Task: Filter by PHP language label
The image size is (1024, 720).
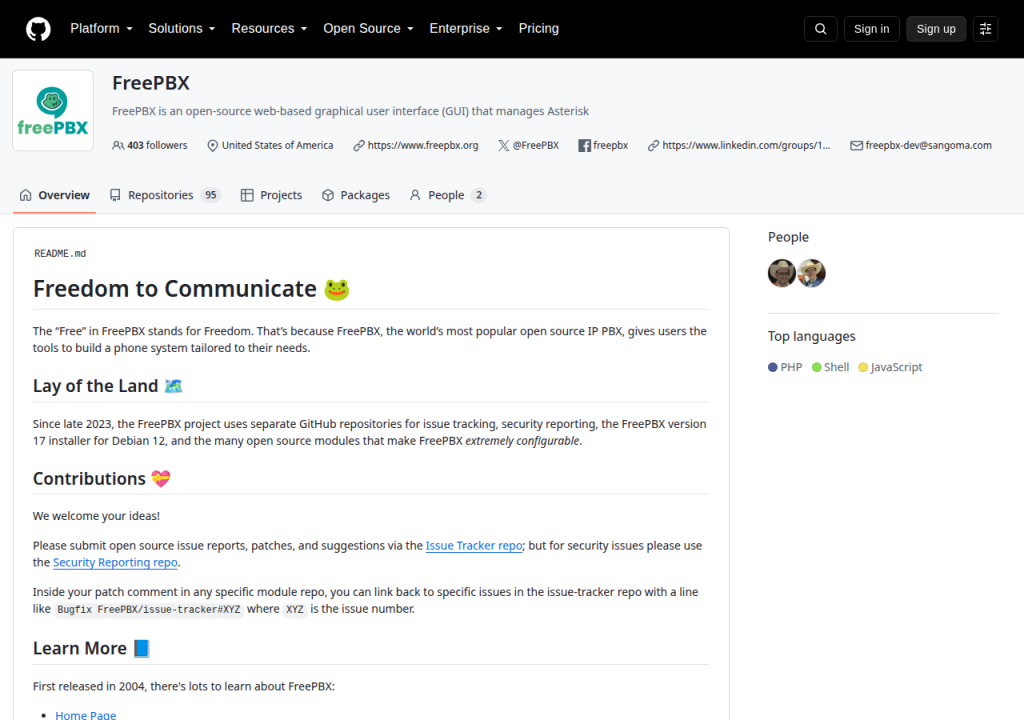Action: tap(791, 367)
